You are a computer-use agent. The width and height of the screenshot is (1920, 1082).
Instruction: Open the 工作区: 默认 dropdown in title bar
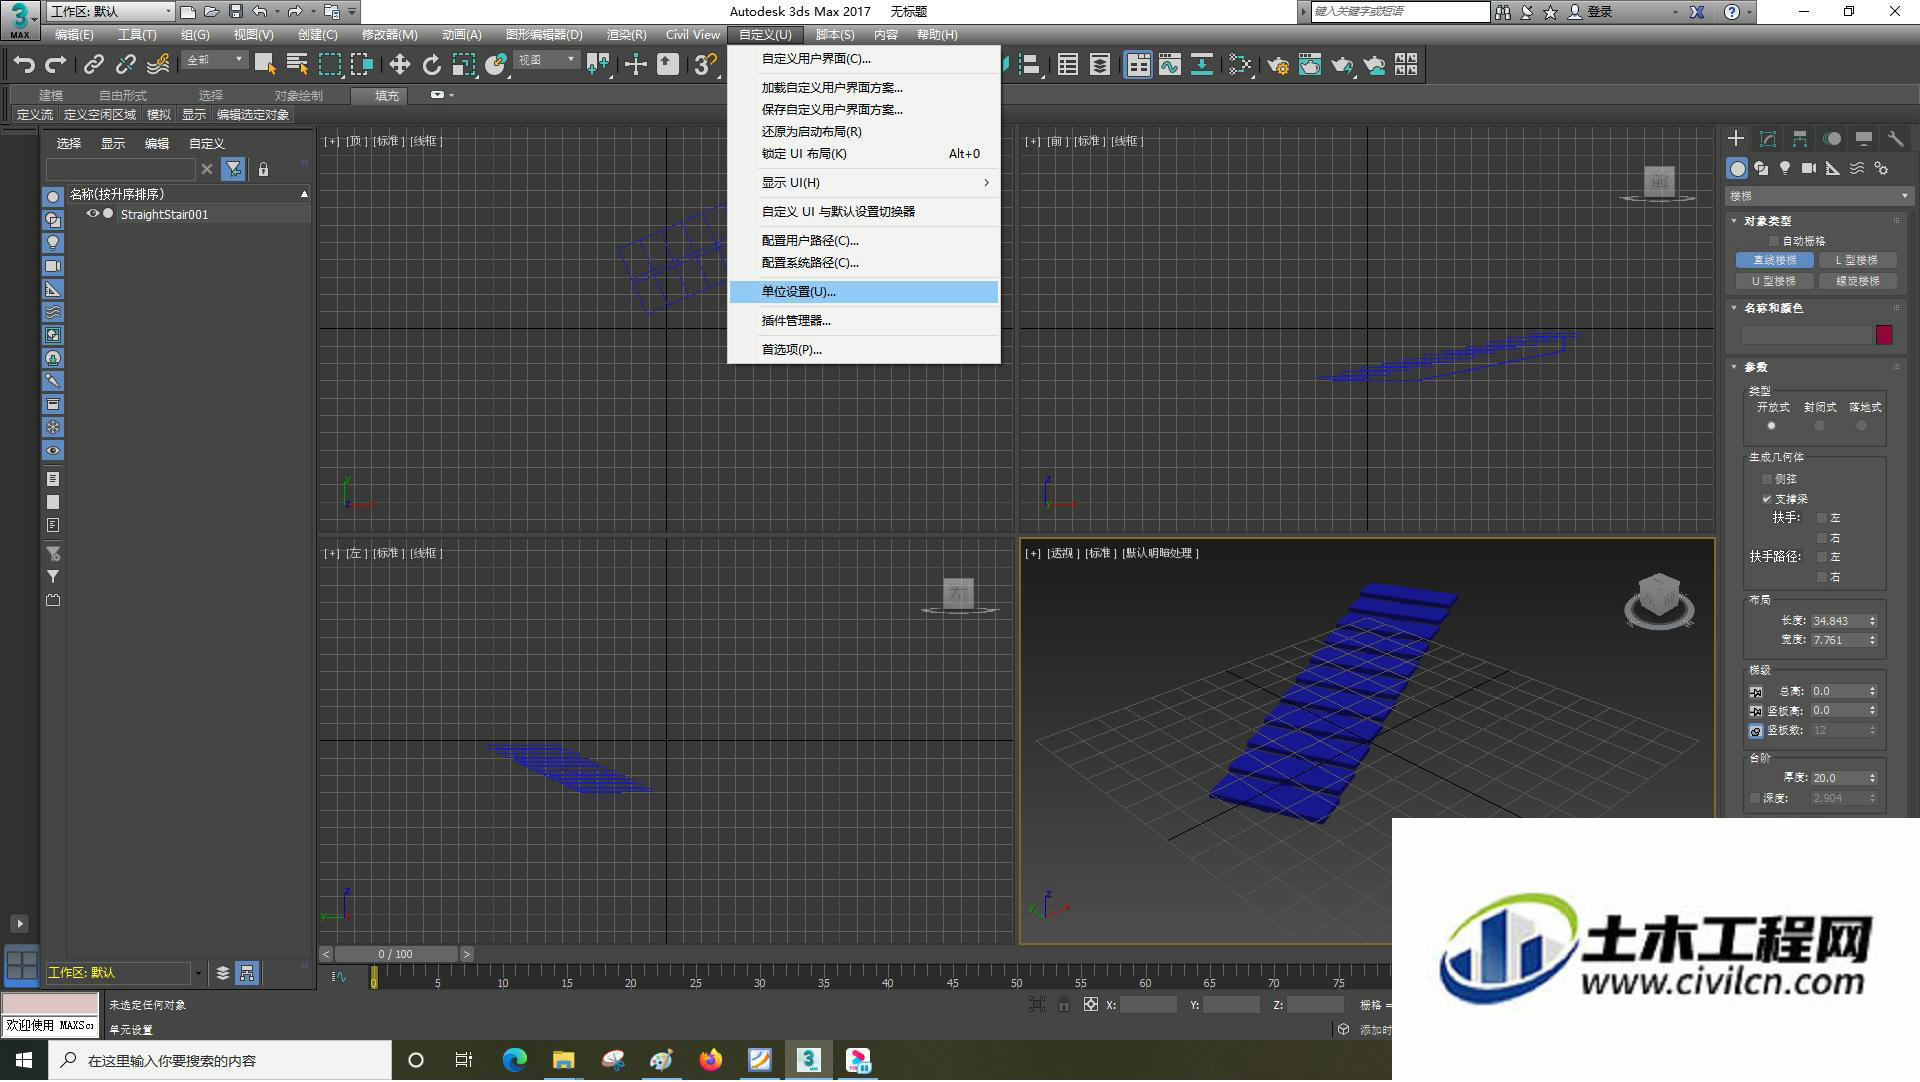point(110,12)
